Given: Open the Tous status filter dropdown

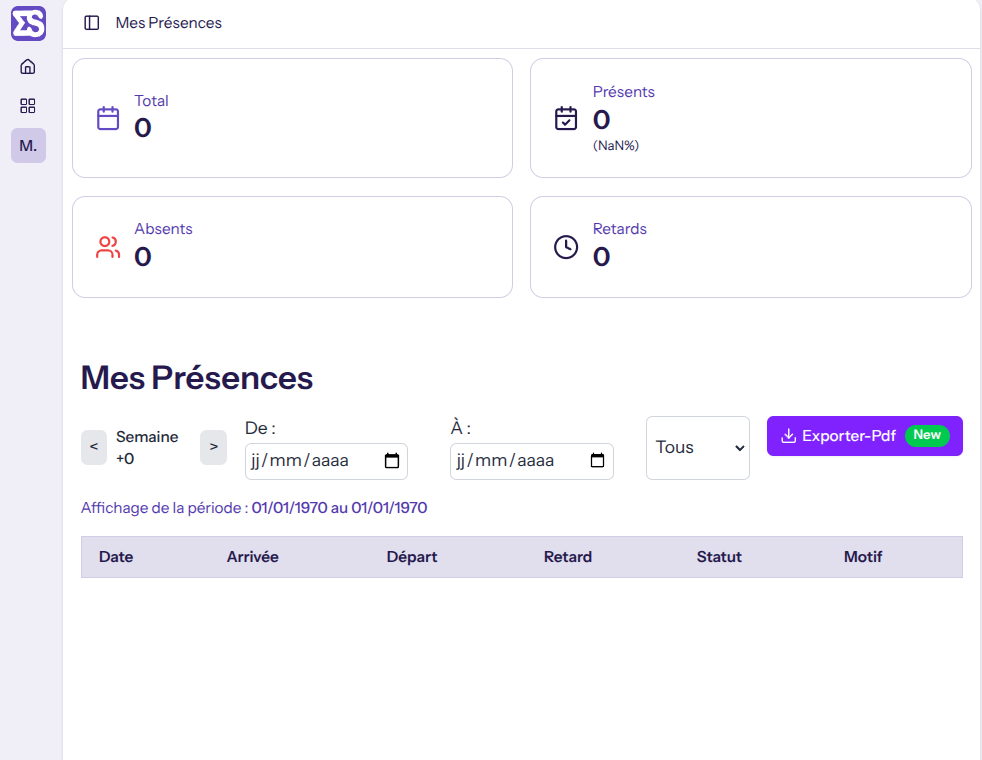Looking at the screenshot, I should (697, 447).
